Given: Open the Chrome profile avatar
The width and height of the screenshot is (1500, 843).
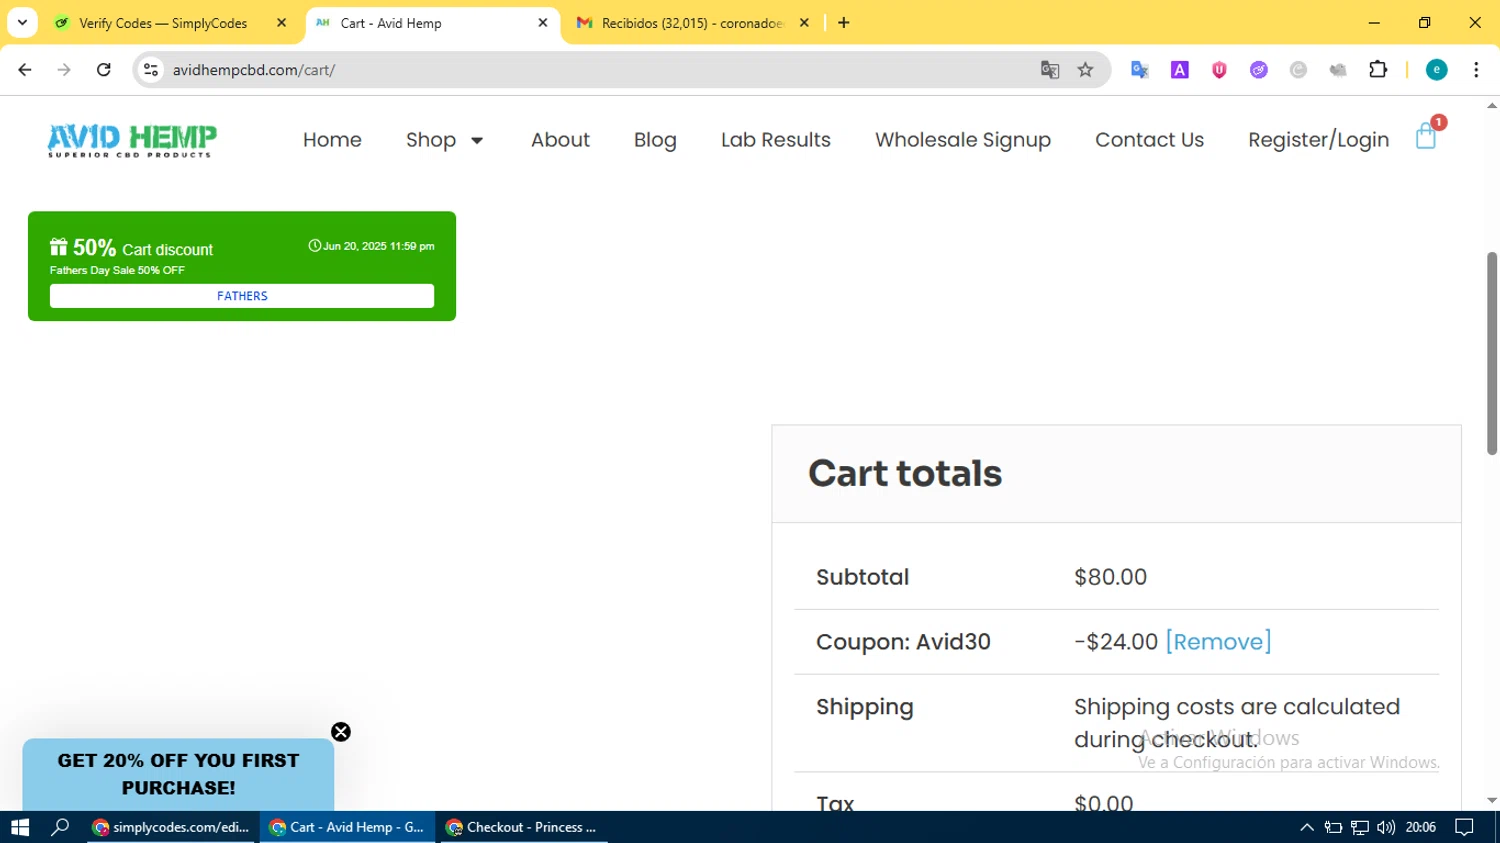Looking at the screenshot, I should coord(1437,70).
